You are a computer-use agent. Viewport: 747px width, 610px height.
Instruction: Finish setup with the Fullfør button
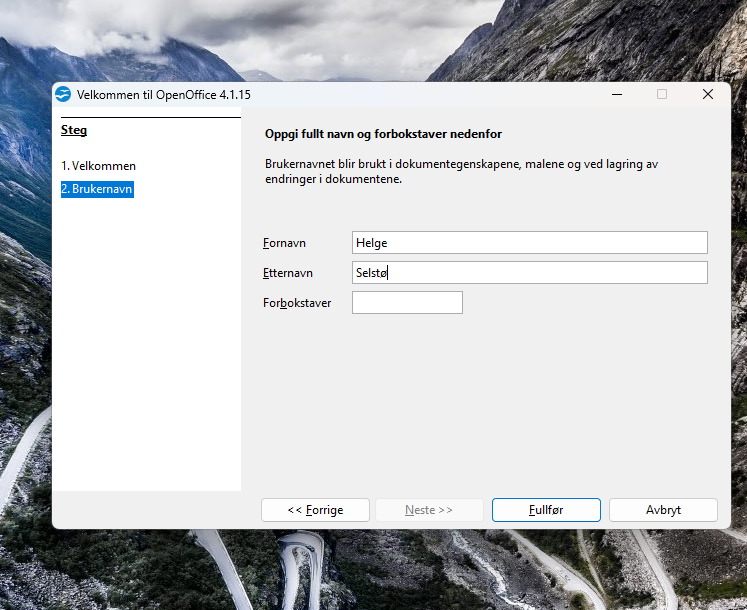(546, 510)
